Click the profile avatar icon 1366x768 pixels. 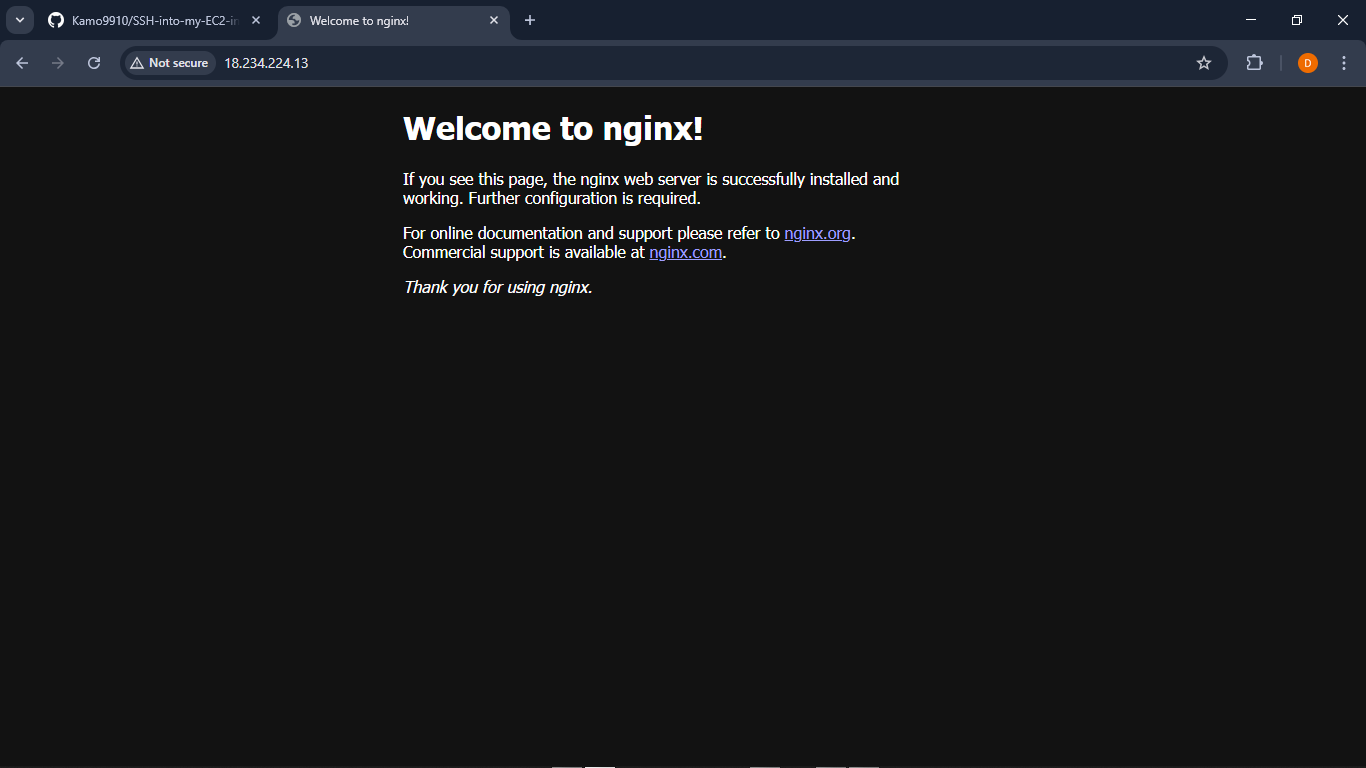point(1307,62)
